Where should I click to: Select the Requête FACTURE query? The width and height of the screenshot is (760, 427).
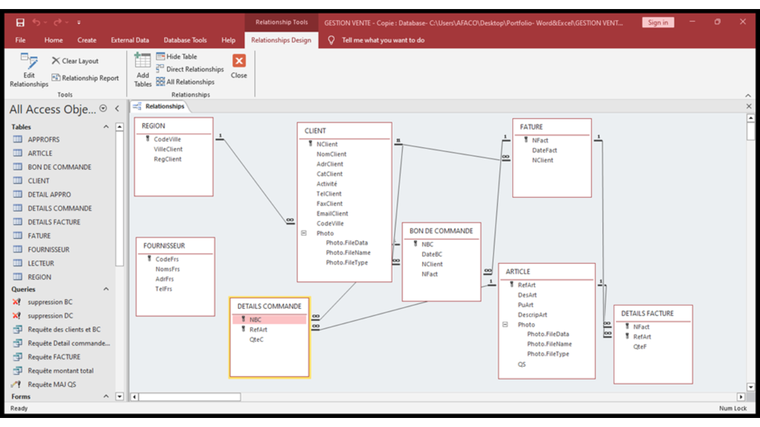pos(54,356)
